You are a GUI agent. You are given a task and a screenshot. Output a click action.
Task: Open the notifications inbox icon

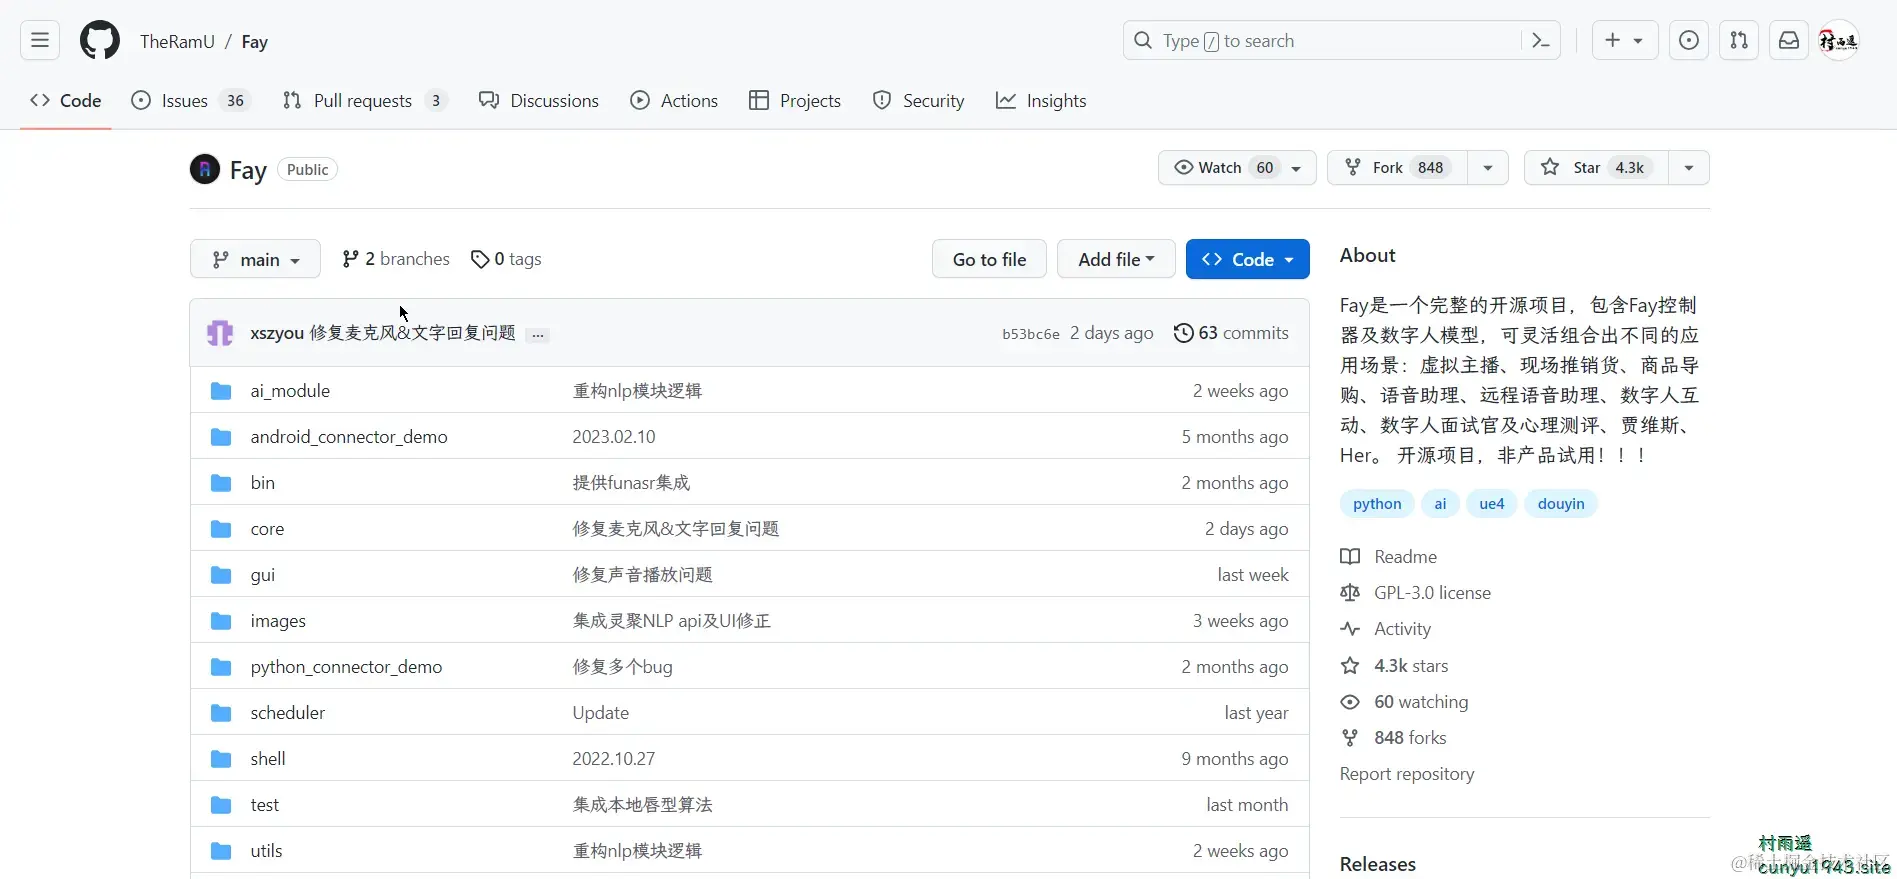click(x=1789, y=41)
